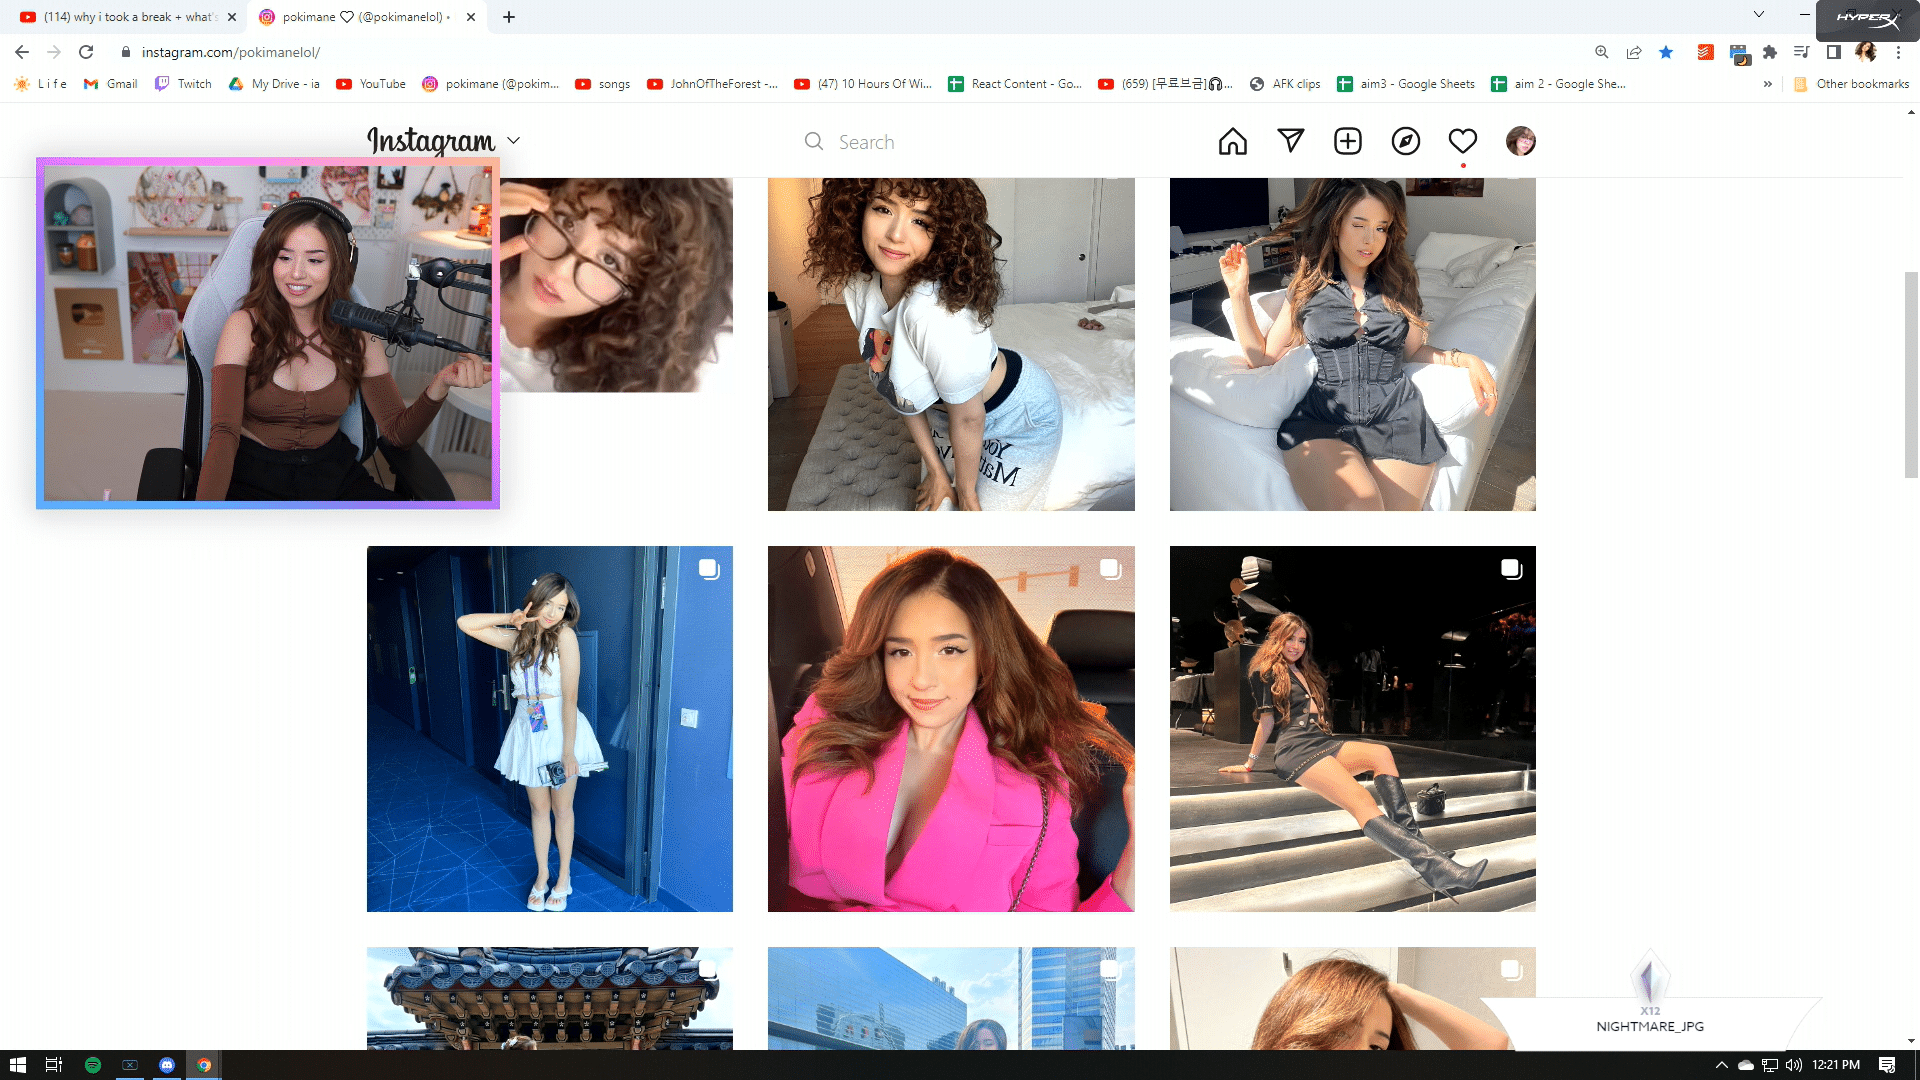This screenshot has height=1080, width=1920.
Task: Open Instagram home feed
Action: click(1232, 141)
